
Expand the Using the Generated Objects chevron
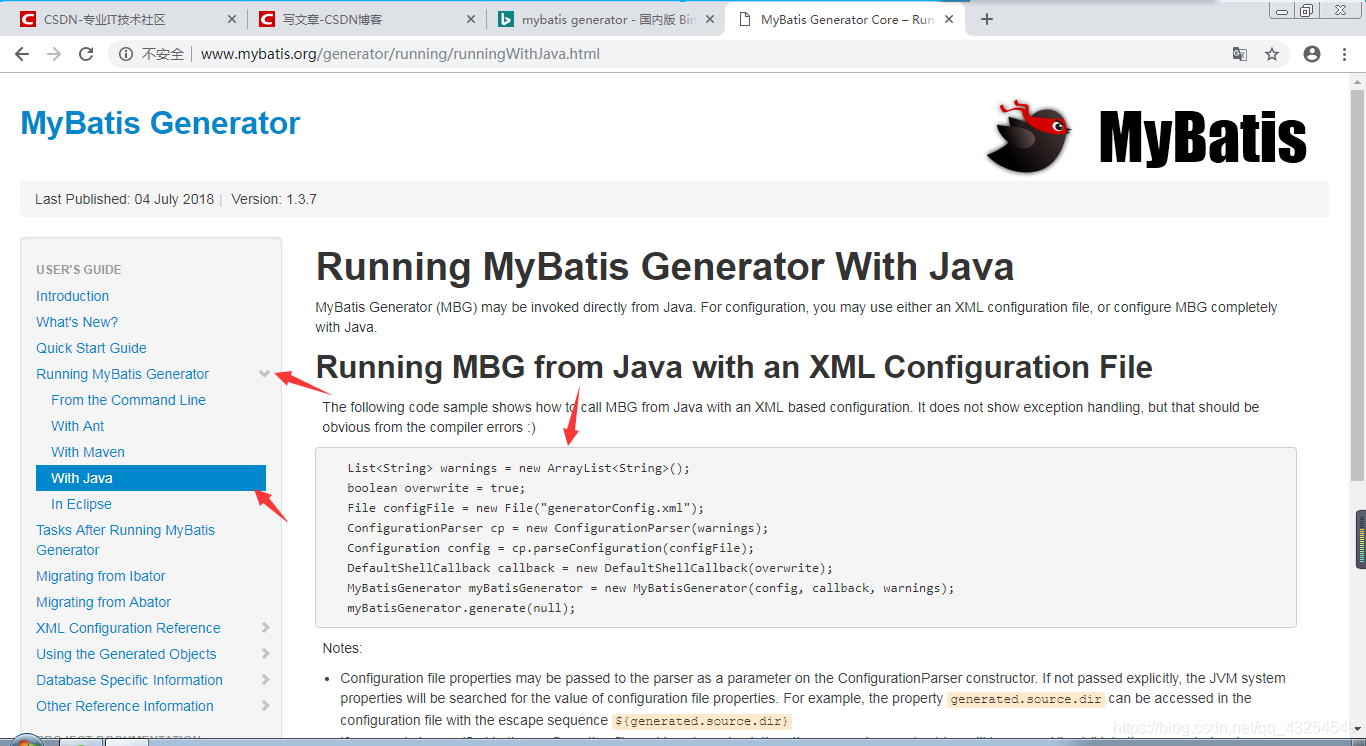[265, 654]
